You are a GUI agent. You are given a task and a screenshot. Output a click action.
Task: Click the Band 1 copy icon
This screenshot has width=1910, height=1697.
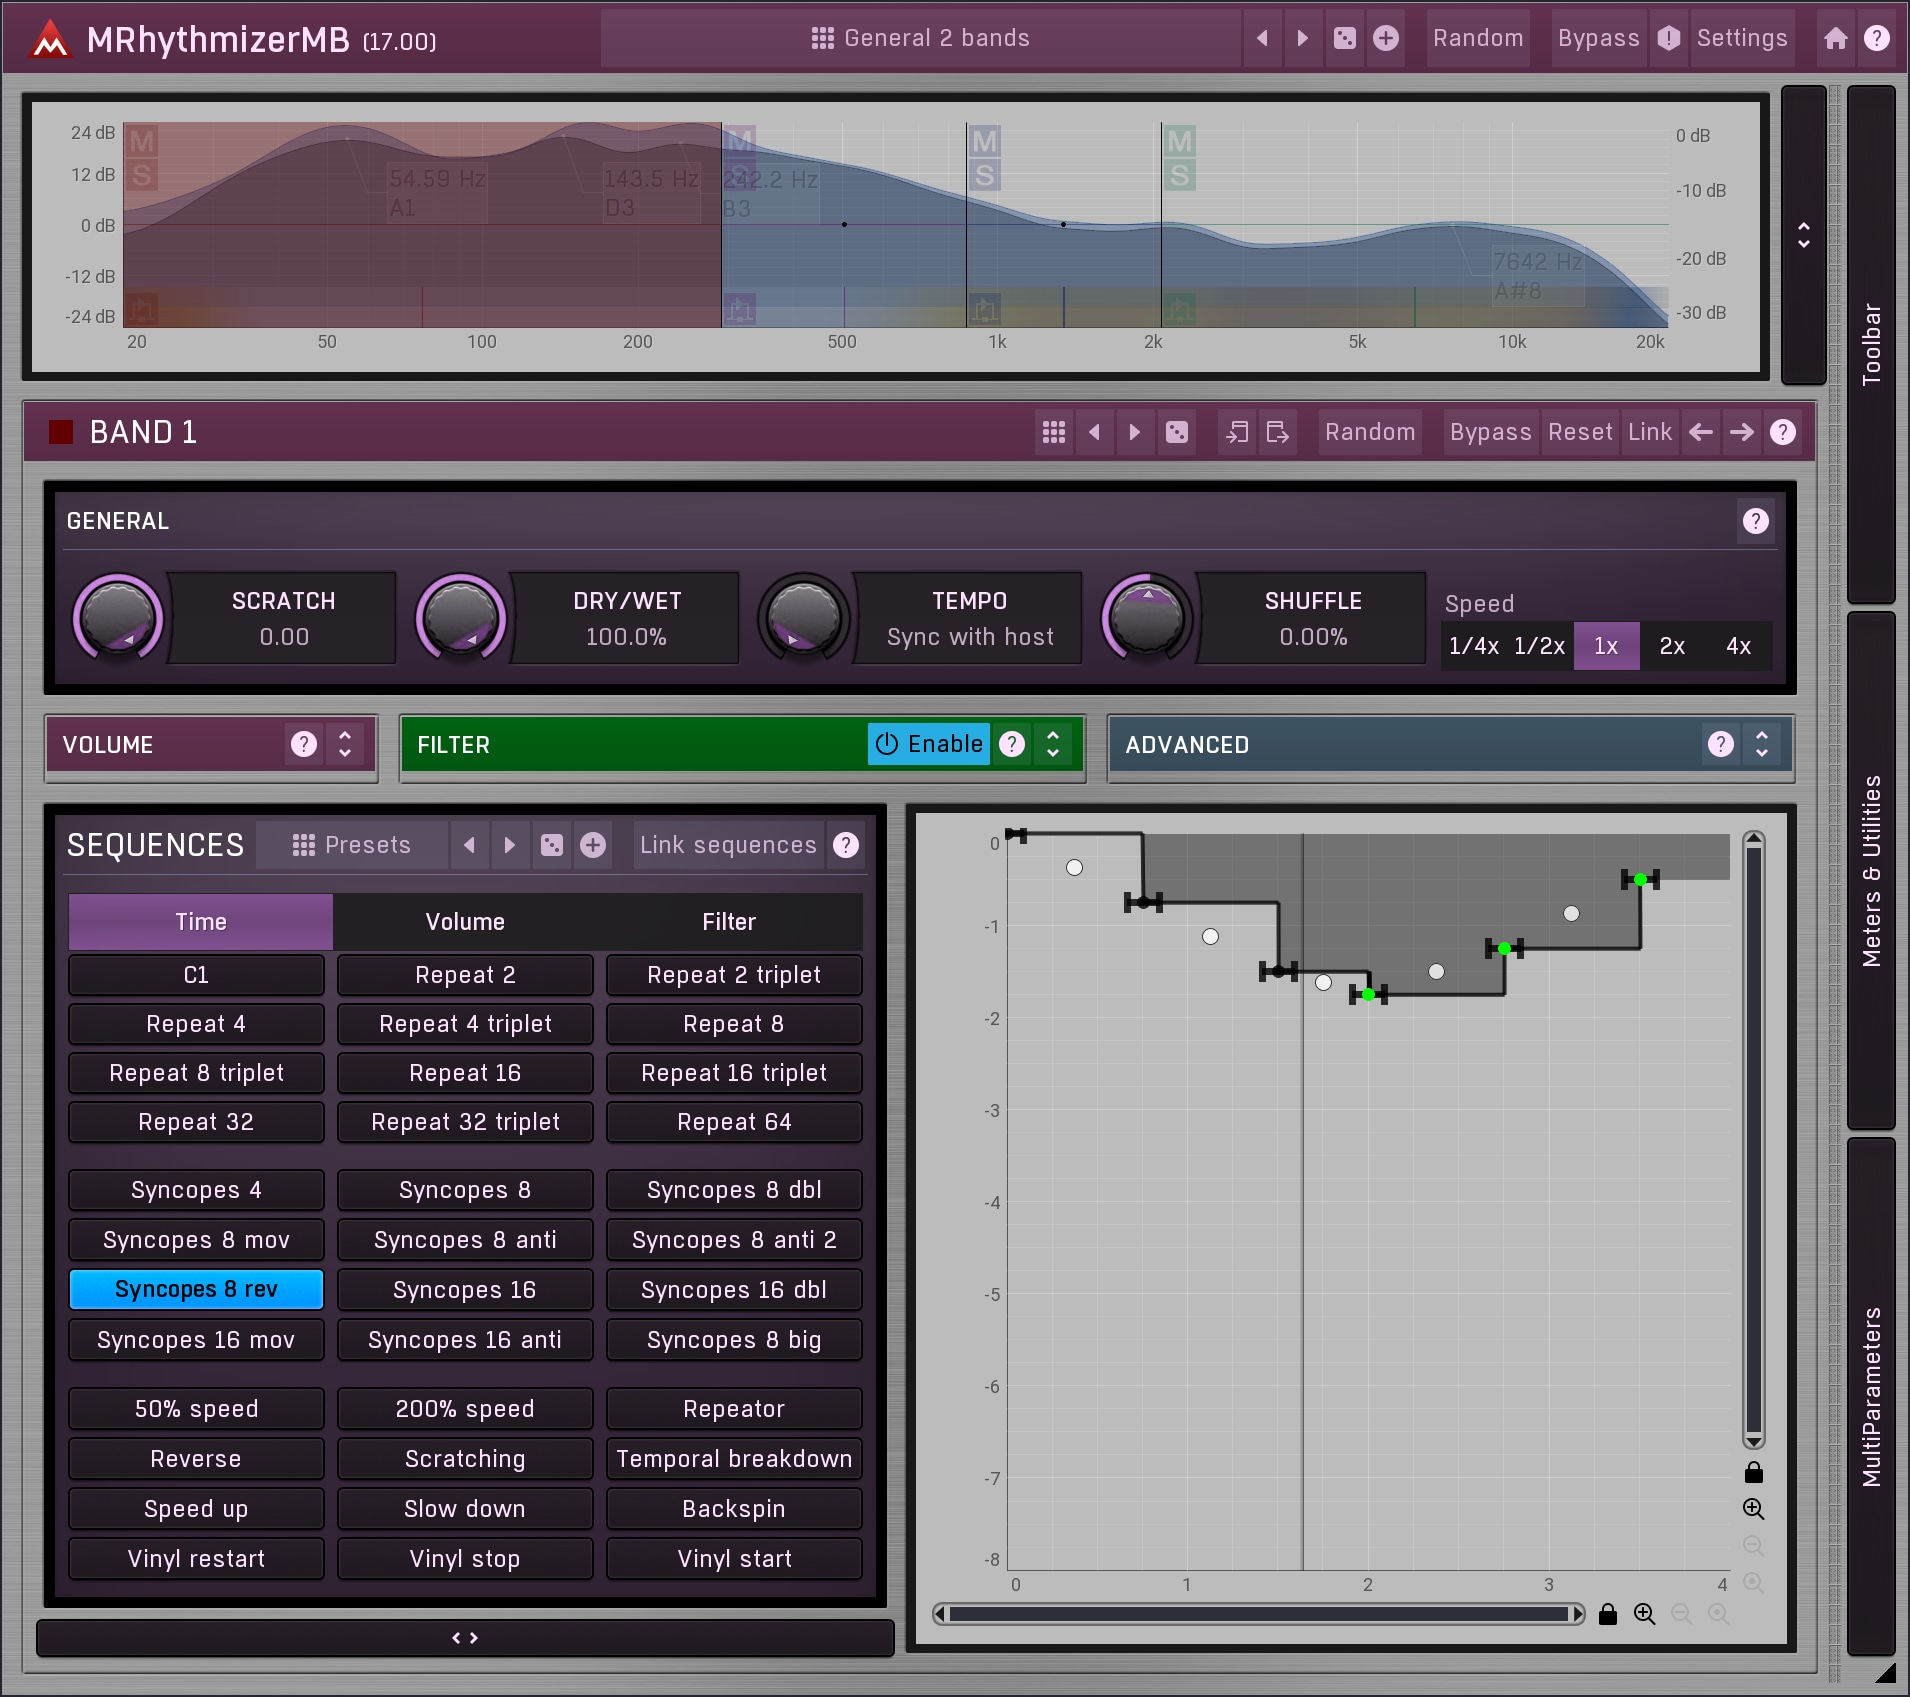click(1237, 432)
